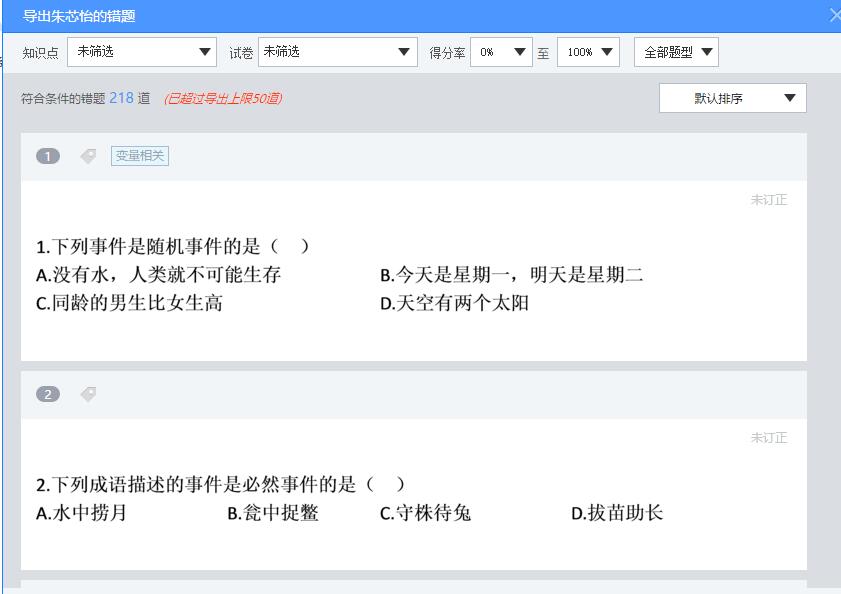Image resolution: width=841 pixels, height=594 pixels.
Task: Open the 试卷 filter dropdown
Action: tap(337, 52)
